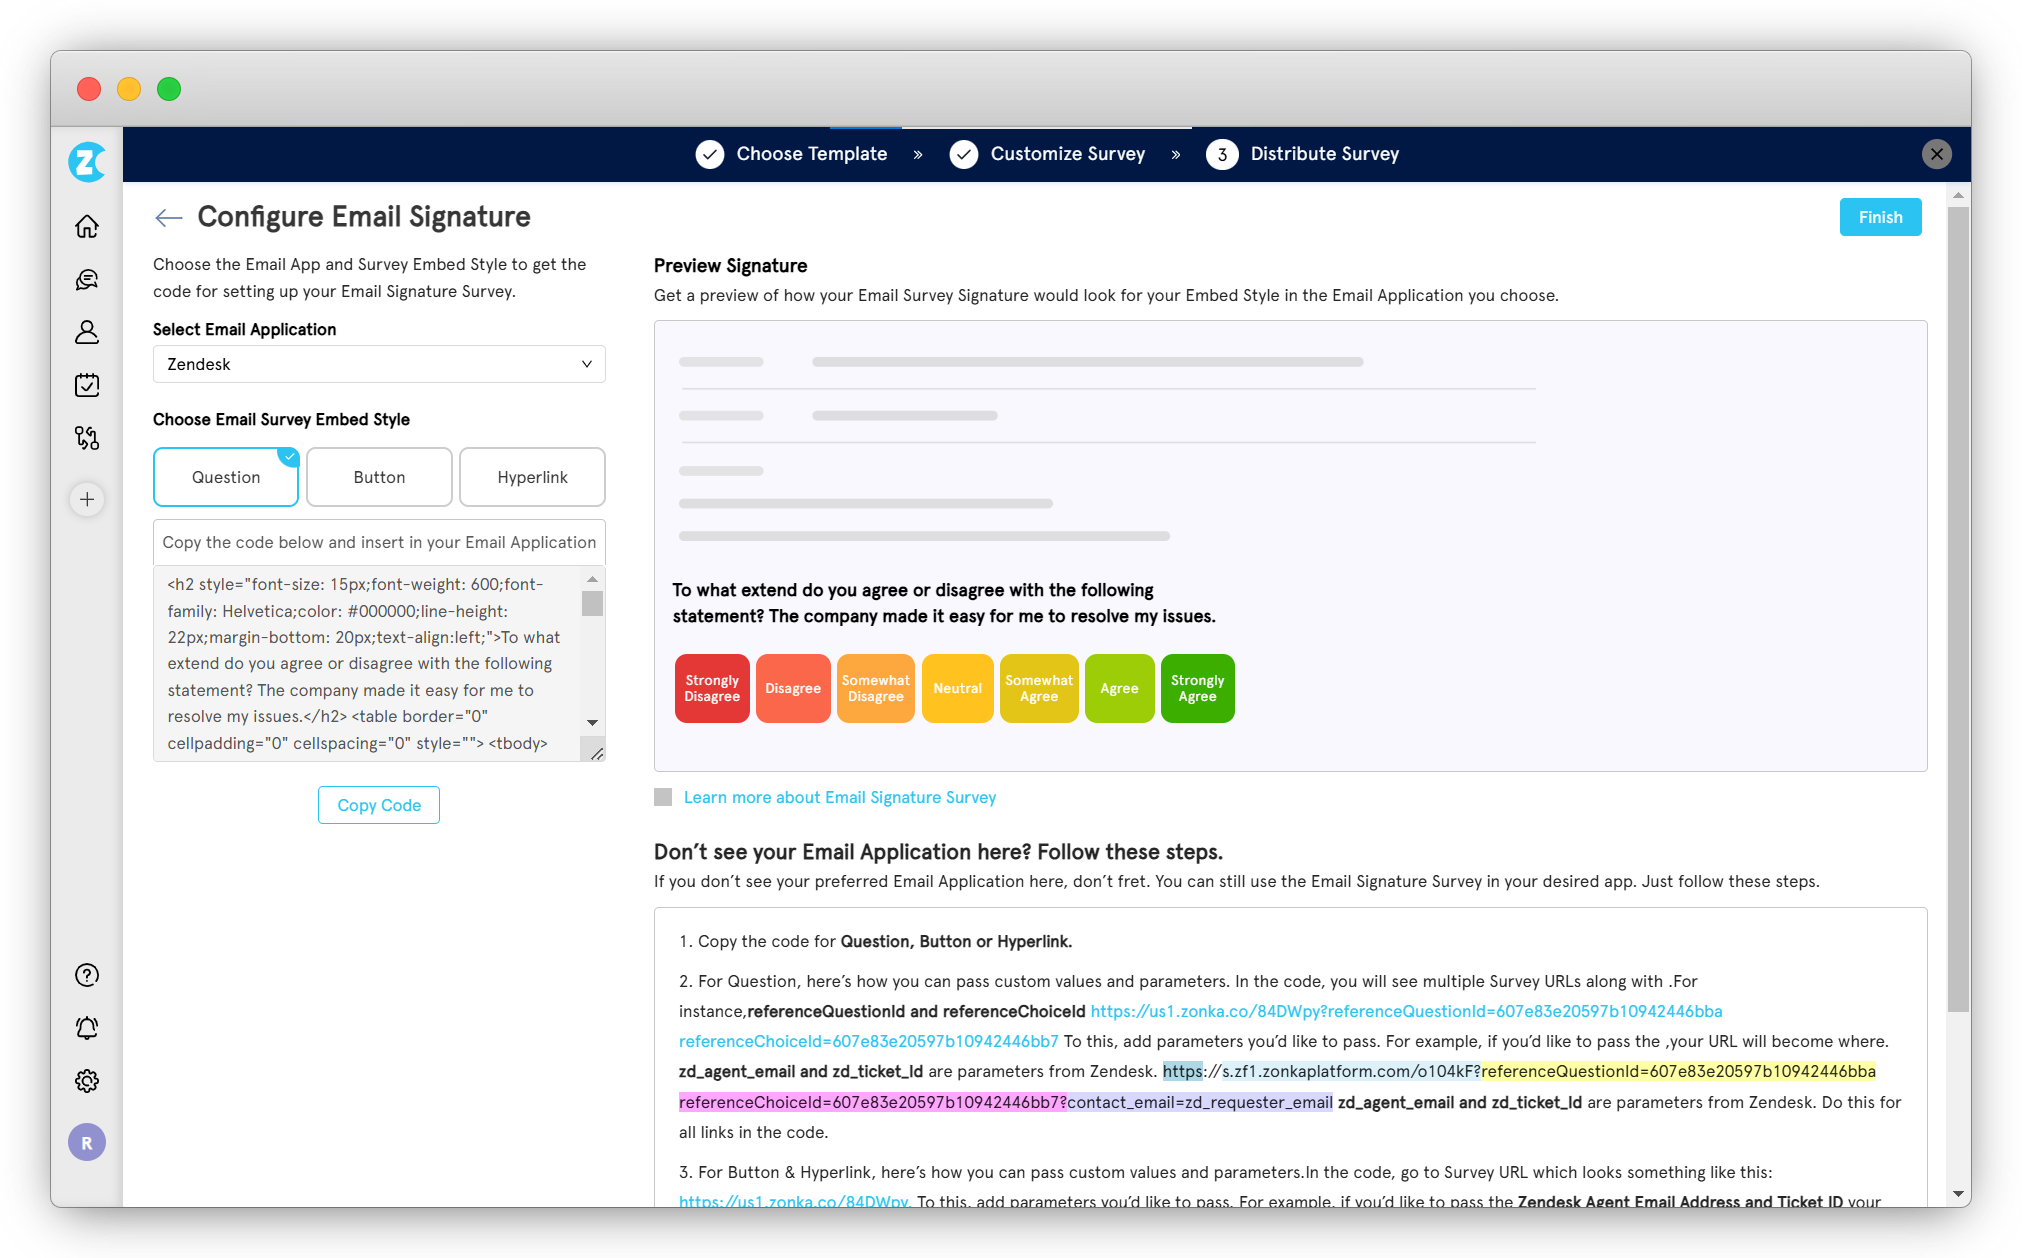This screenshot has width=2022, height=1258.
Task: Click the s.zf1.zonkaplatform.com URL text
Action: click(1350, 1071)
